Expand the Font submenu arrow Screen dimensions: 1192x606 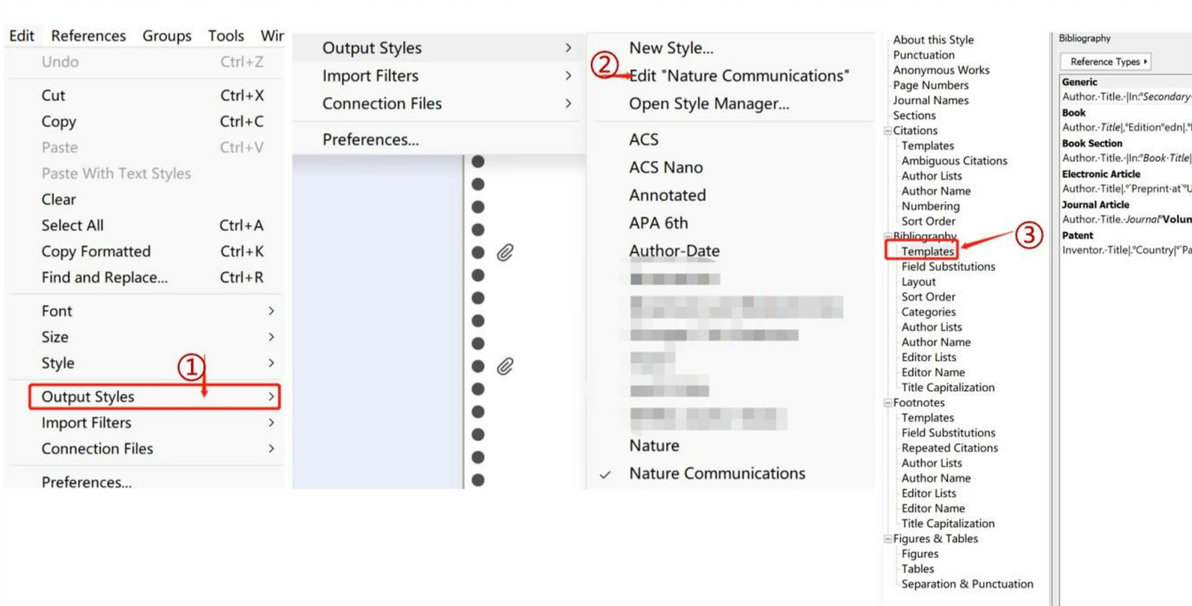tap(271, 311)
